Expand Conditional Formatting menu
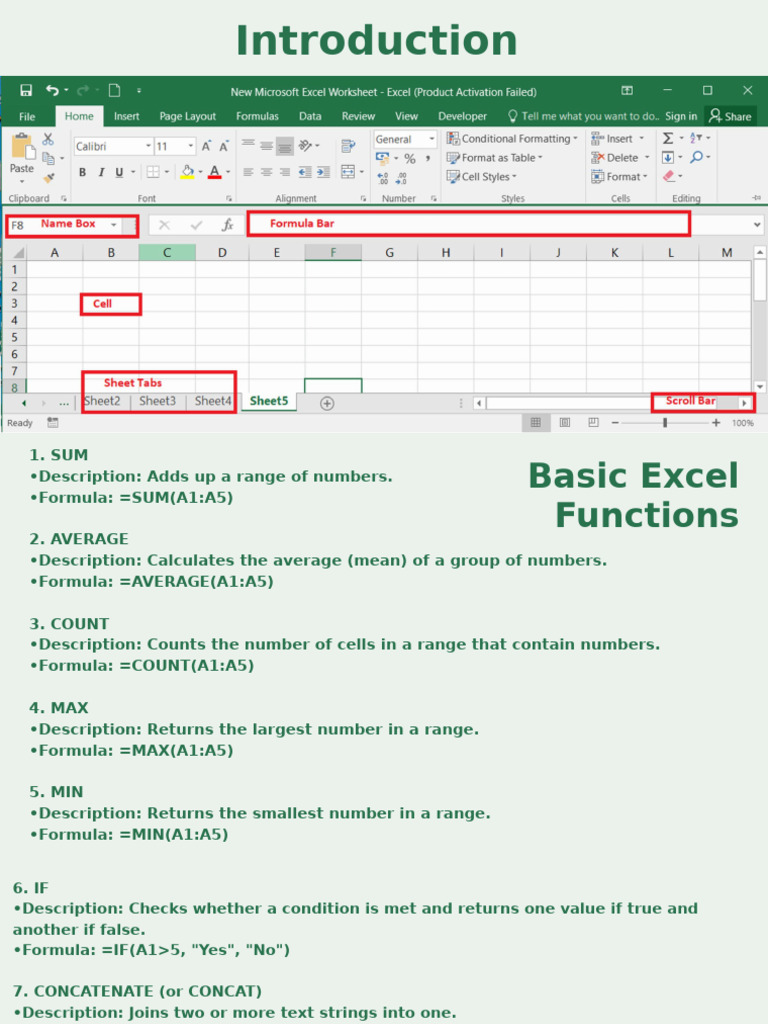The width and height of the screenshot is (768, 1024). click(512, 138)
